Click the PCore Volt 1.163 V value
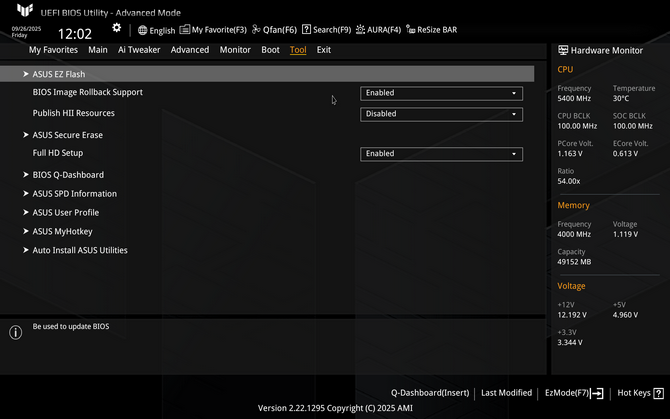Viewport: 670px width, 419px height. pos(570,154)
